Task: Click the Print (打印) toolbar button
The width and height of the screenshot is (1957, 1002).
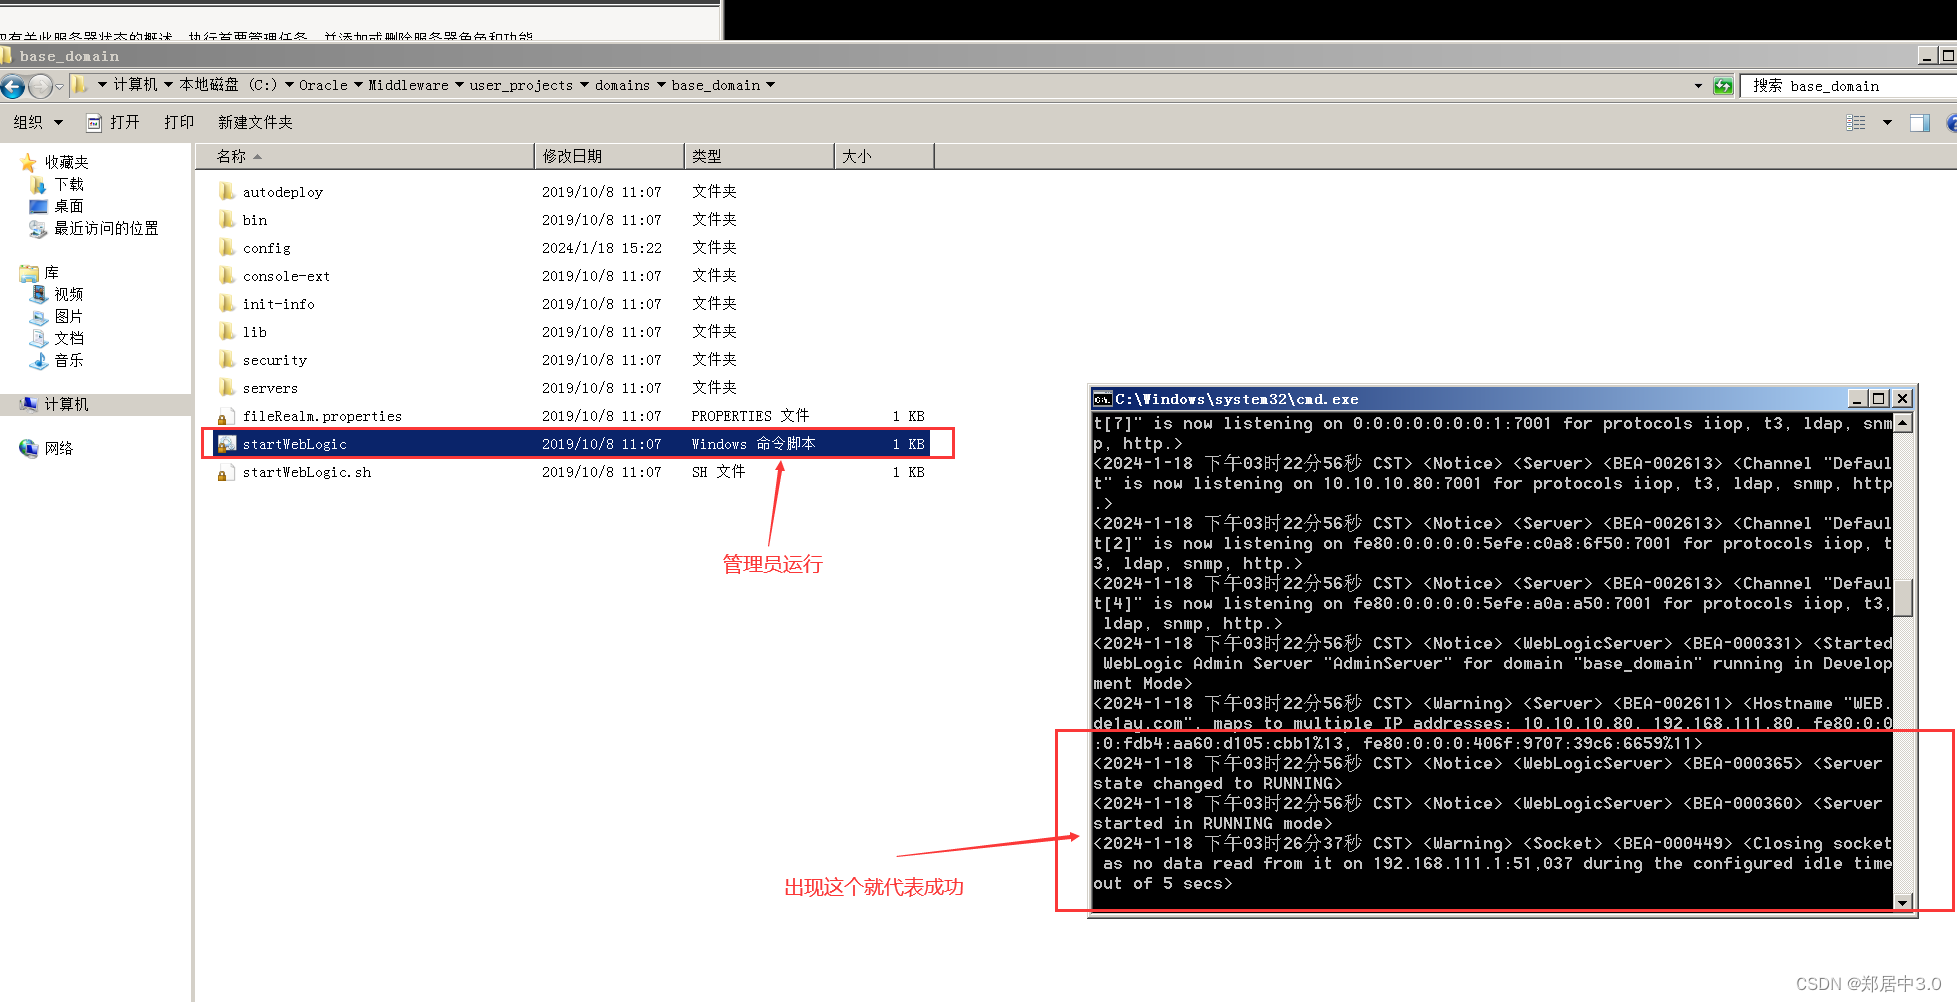Action: [179, 122]
